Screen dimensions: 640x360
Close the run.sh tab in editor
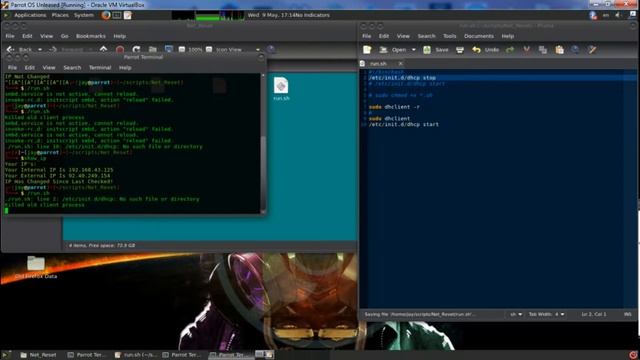(x=400, y=64)
